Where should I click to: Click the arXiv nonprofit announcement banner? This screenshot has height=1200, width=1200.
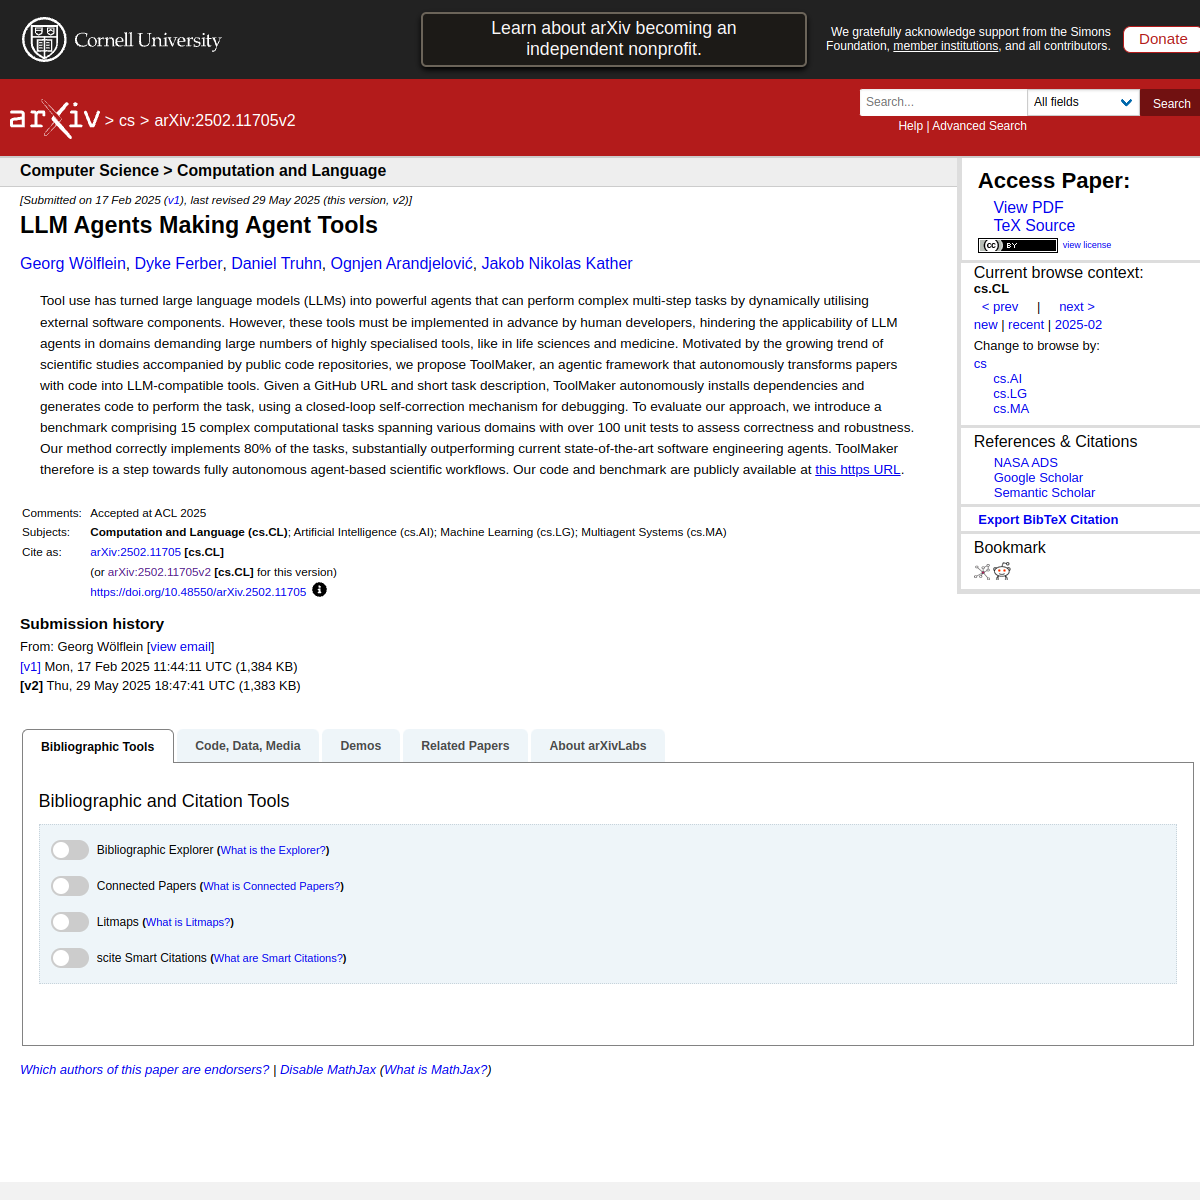(614, 39)
